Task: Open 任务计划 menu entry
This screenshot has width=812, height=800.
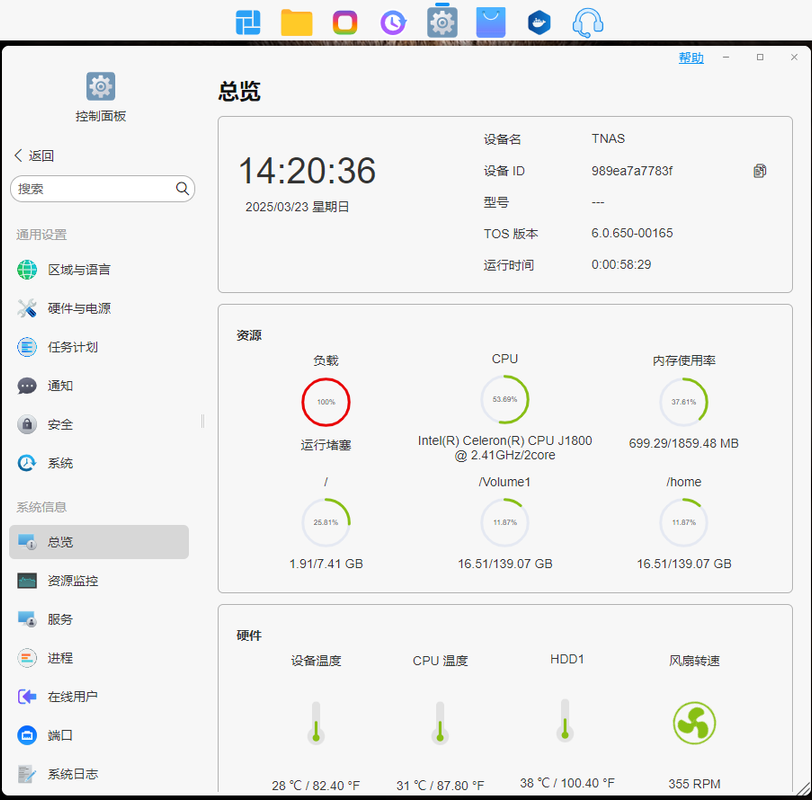Action: coord(72,347)
